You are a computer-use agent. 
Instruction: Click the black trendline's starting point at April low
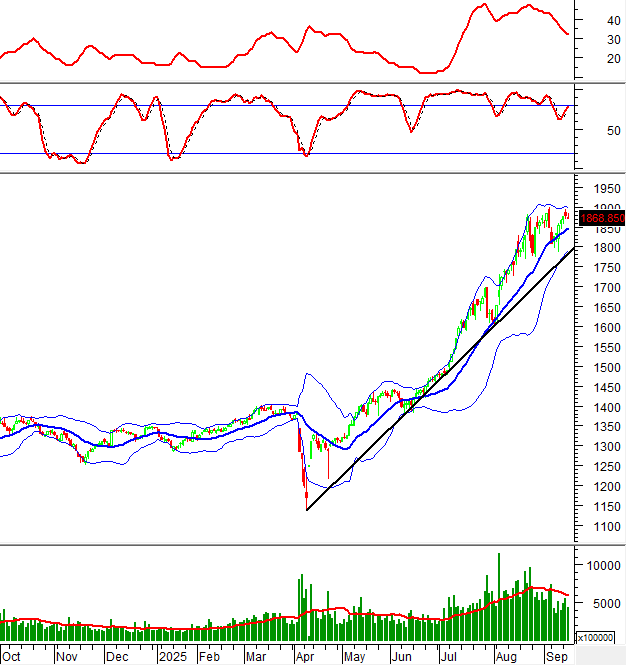[x=307, y=510]
